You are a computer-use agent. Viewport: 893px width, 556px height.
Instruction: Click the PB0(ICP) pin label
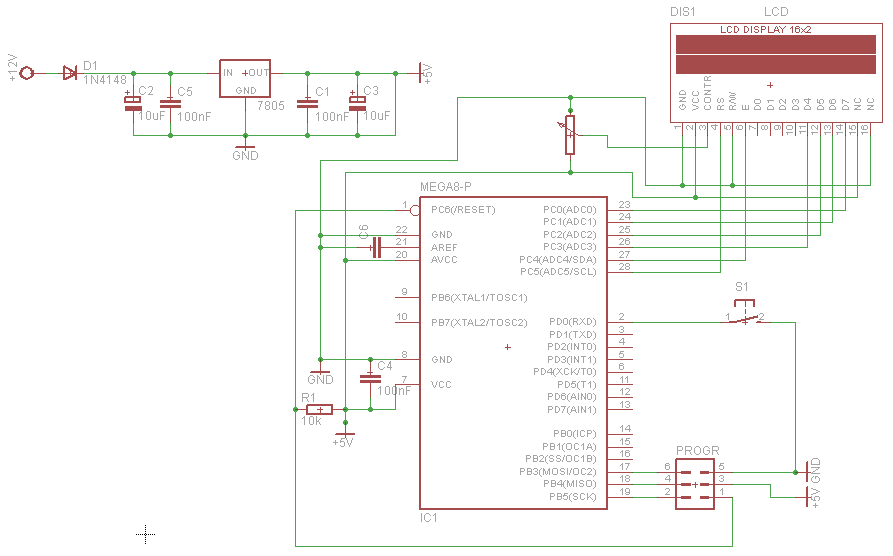coord(575,434)
